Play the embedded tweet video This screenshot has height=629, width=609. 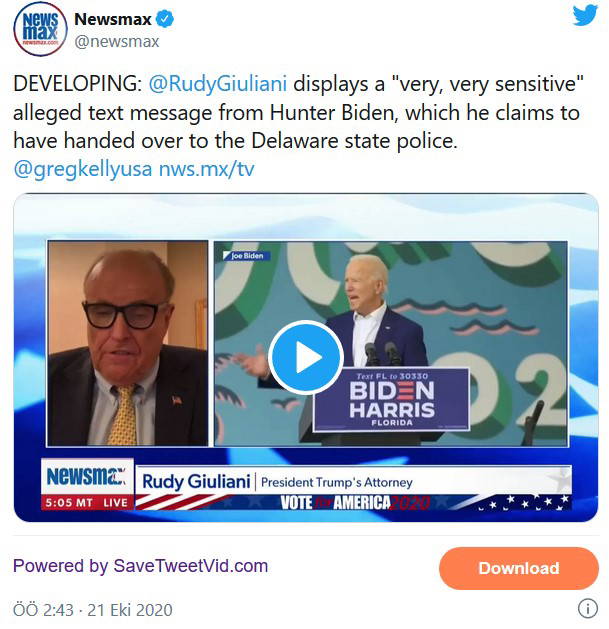tap(306, 357)
